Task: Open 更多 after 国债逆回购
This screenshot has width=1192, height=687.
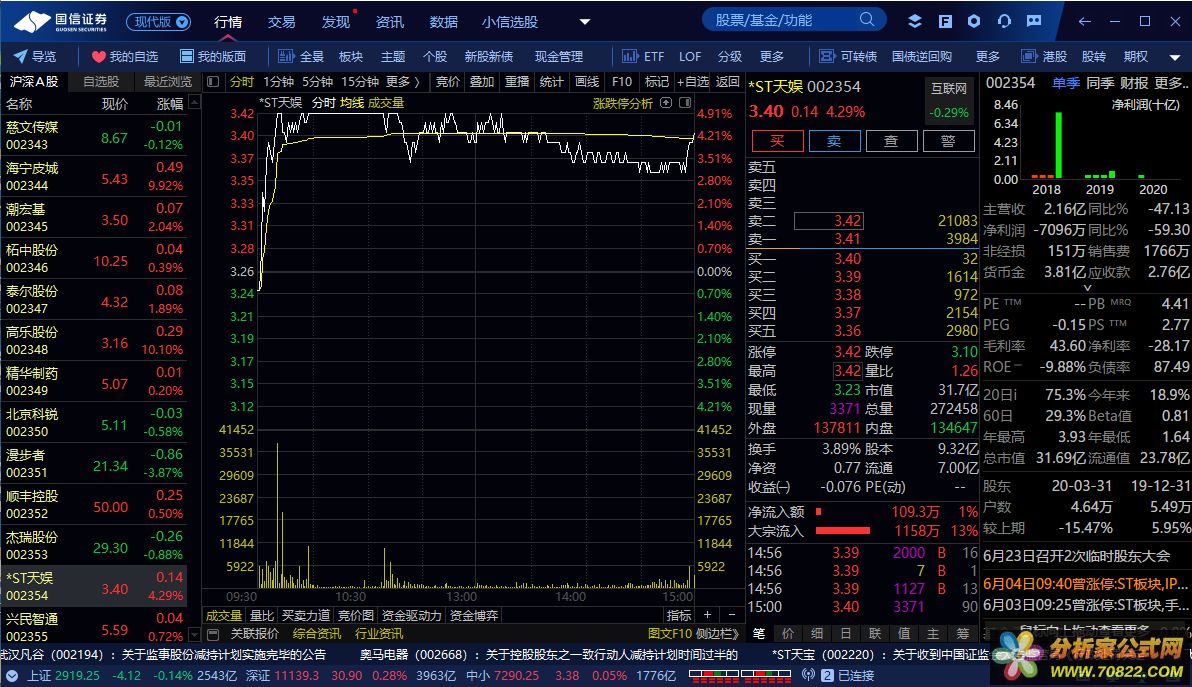Action: (988, 56)
